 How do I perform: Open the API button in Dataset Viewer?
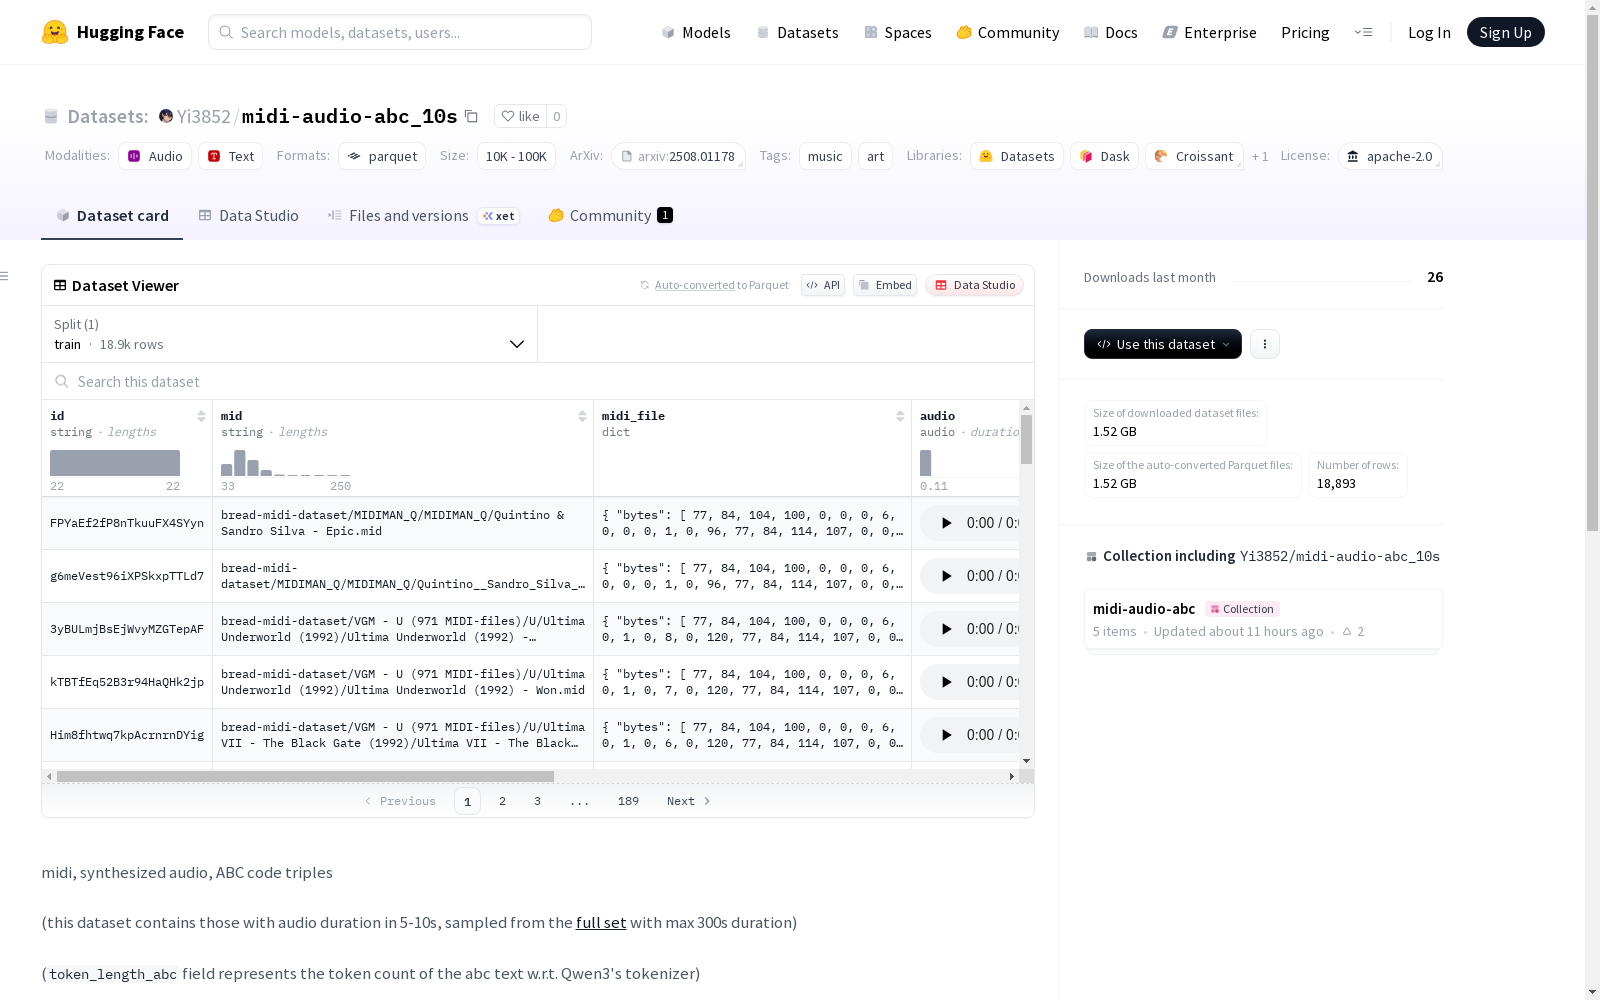(823, 285)
